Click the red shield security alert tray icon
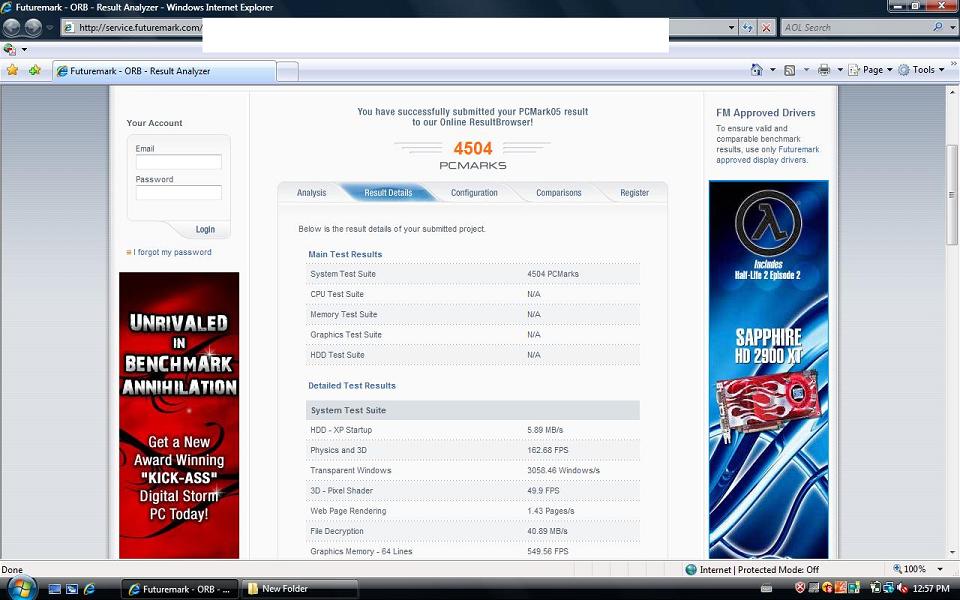This screenshot has width=960, height=600. pos(800,588)
